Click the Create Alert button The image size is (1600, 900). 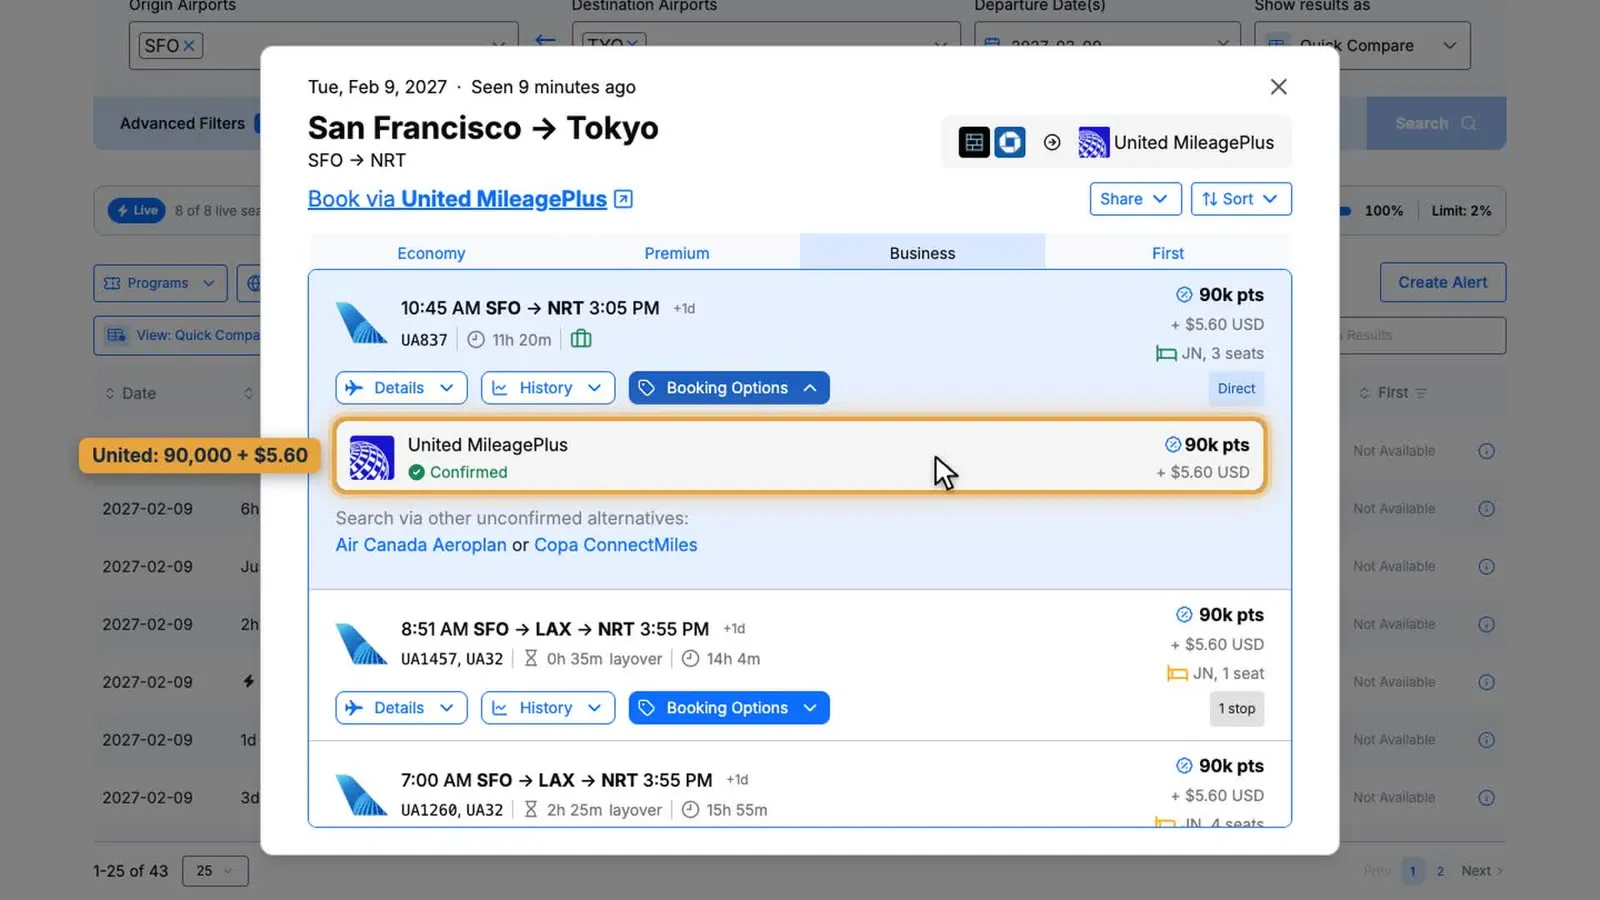[1443, 283]
